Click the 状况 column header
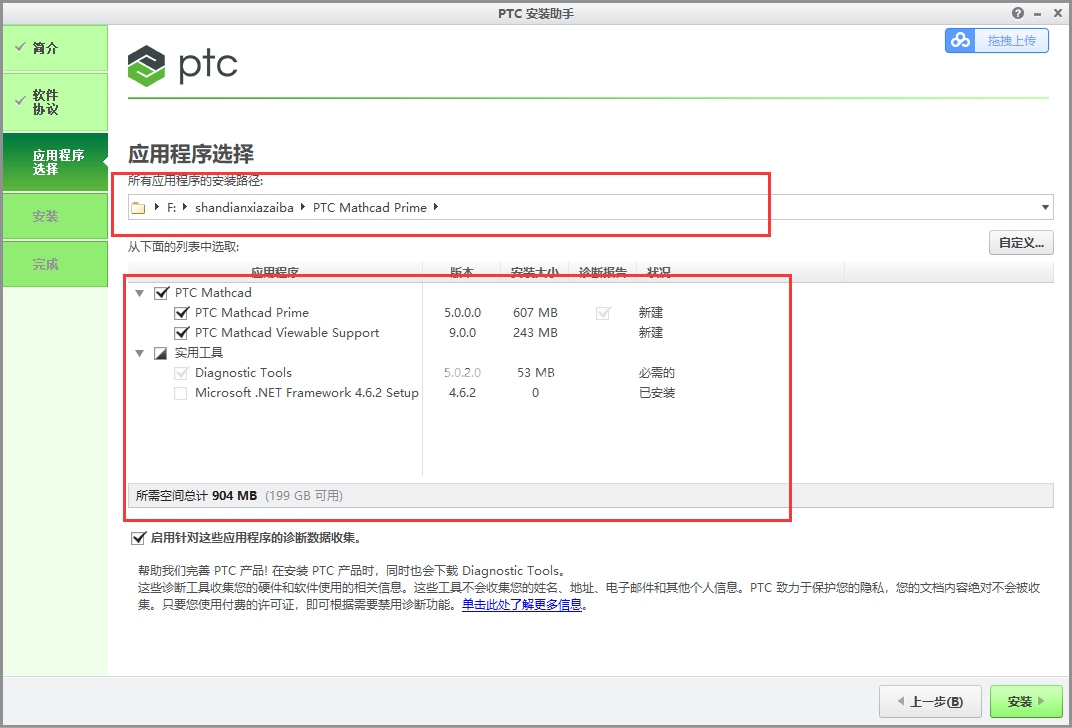This screenshot has width=1072, height=728. (658, 272)
